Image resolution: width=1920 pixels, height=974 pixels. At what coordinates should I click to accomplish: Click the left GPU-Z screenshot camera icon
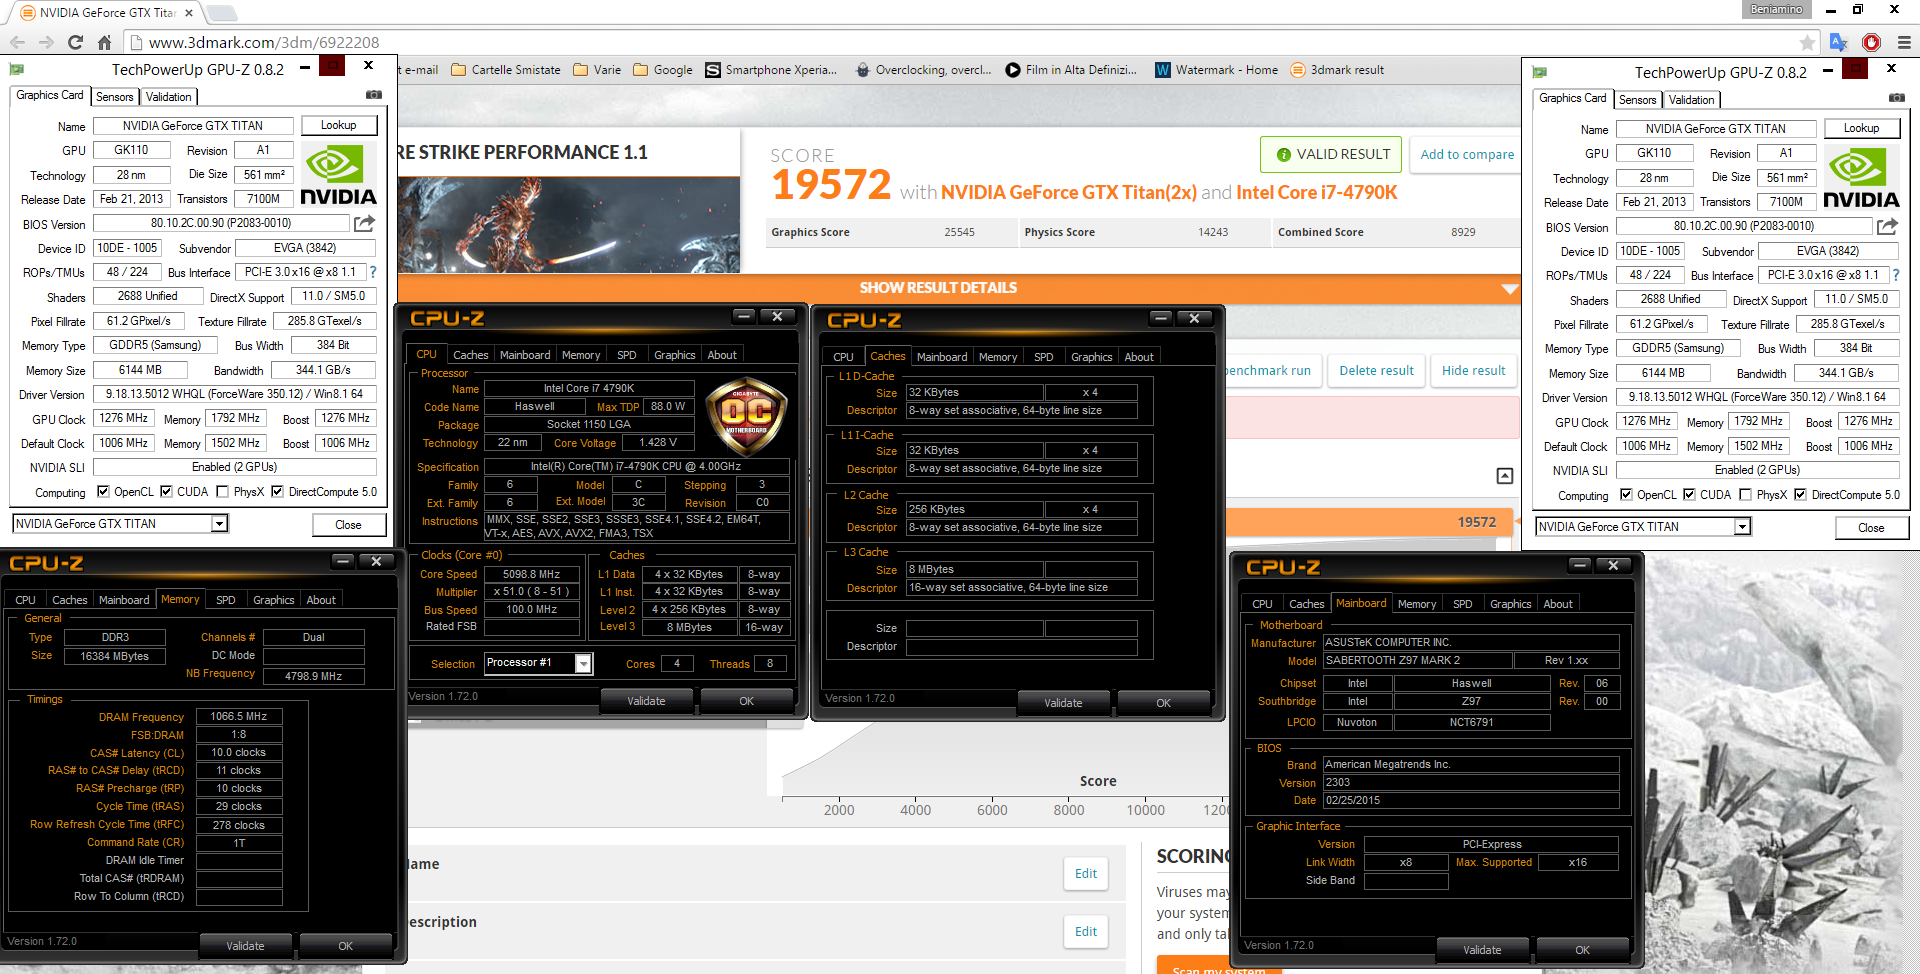[x=374, y=95]
